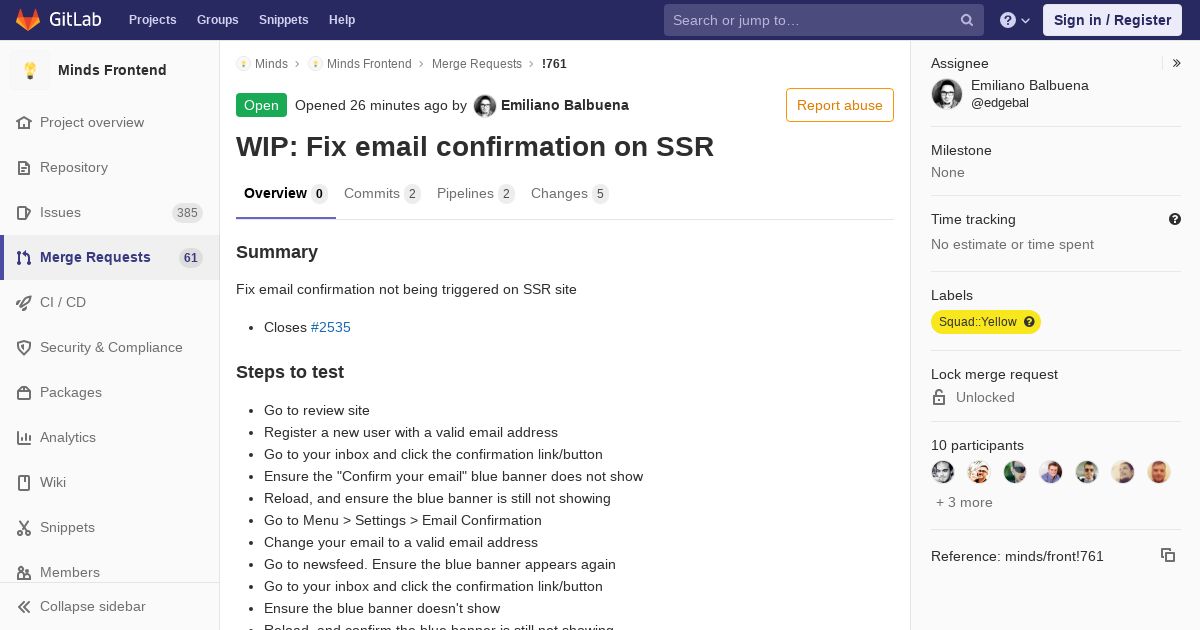Click the Report abuse button
1200x630 pixels.
(840, 105)
